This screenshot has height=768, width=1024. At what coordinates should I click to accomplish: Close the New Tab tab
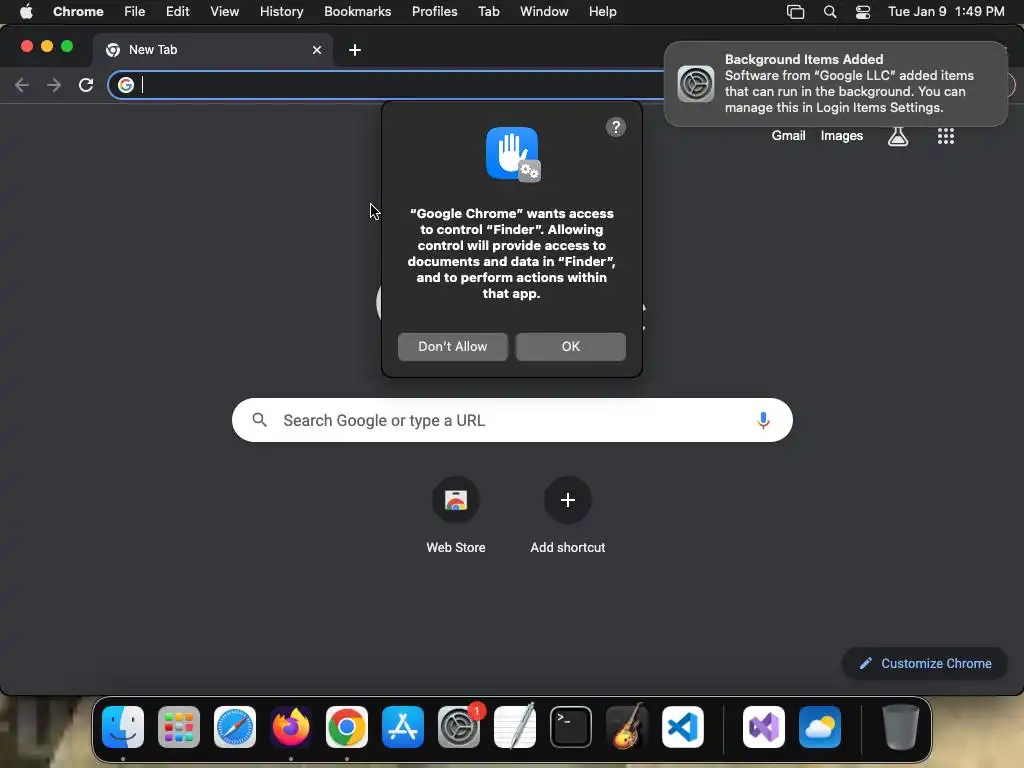coord(317,50)
